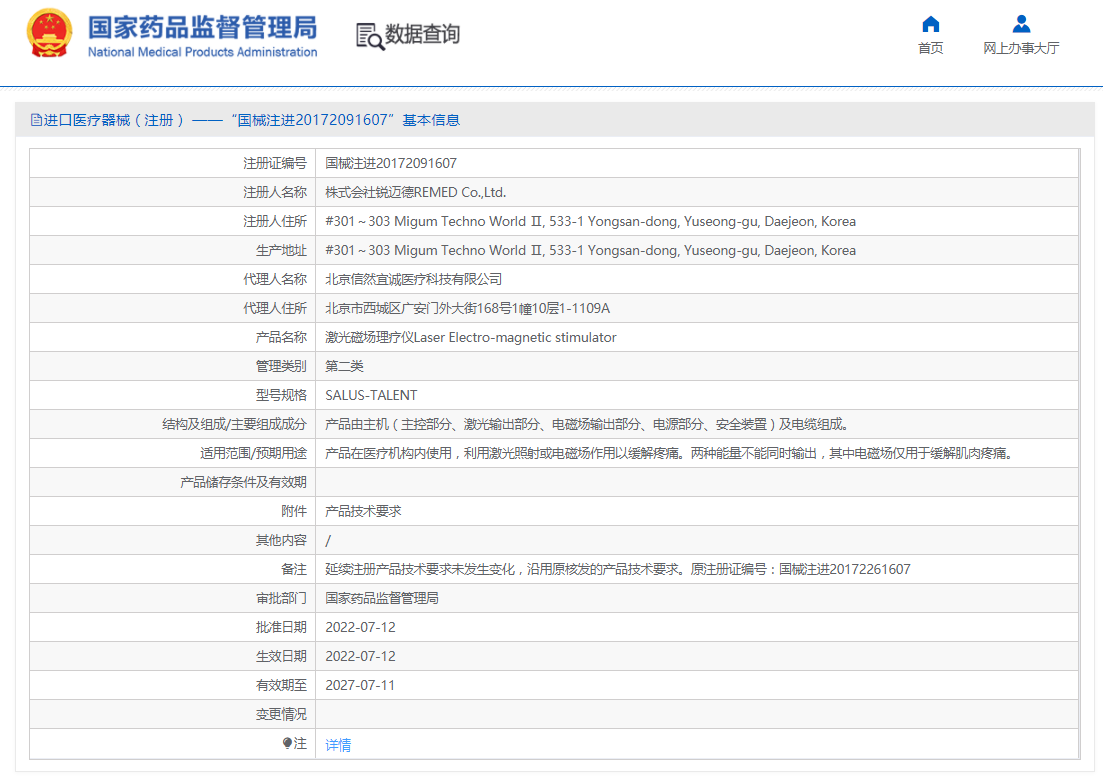Click the 产品储存条件及有效期 label

pyautogui.click(x=243, y=482)
